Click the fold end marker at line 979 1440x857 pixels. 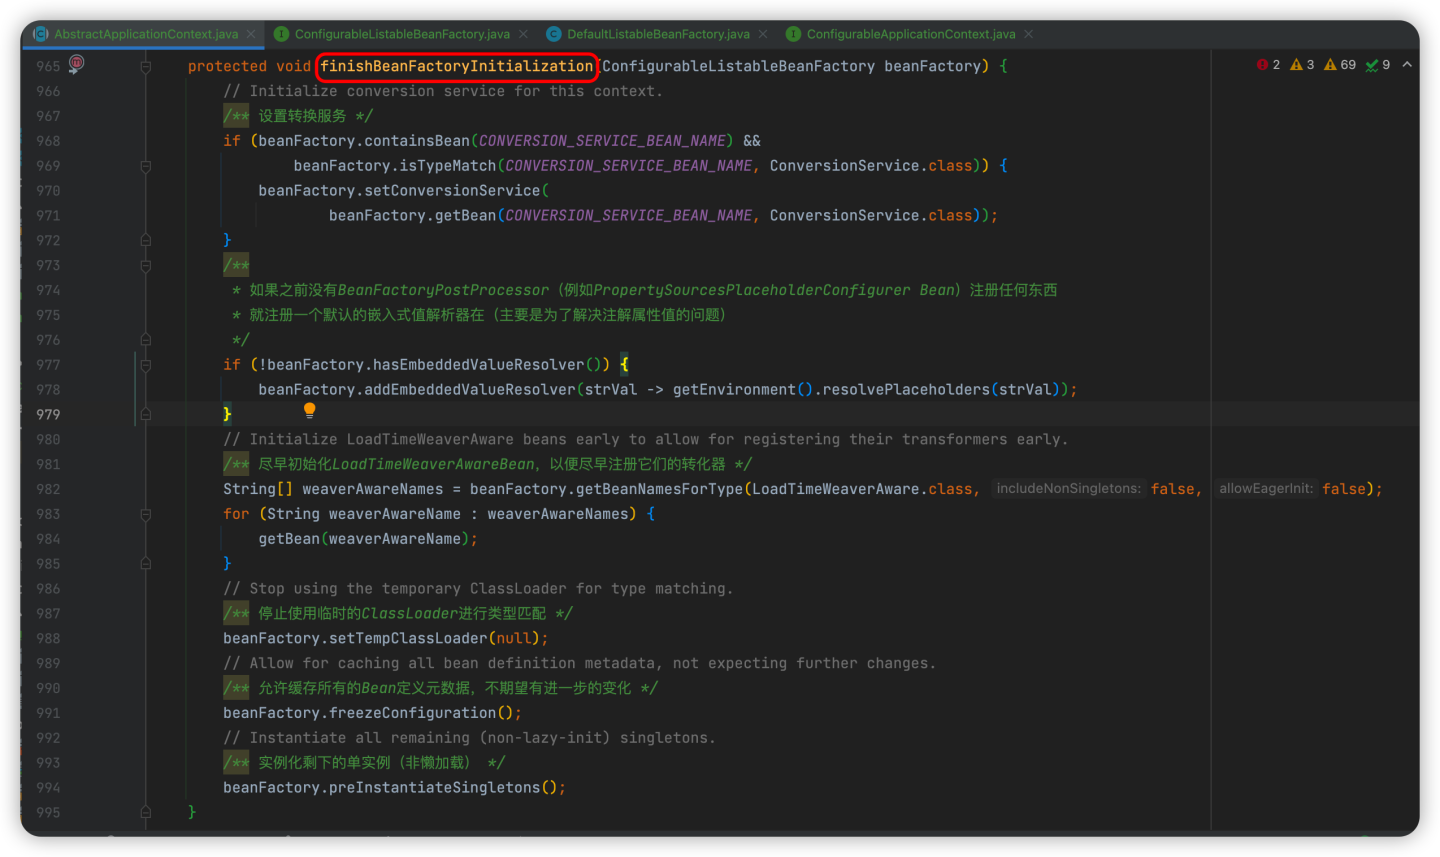[145, 414]
